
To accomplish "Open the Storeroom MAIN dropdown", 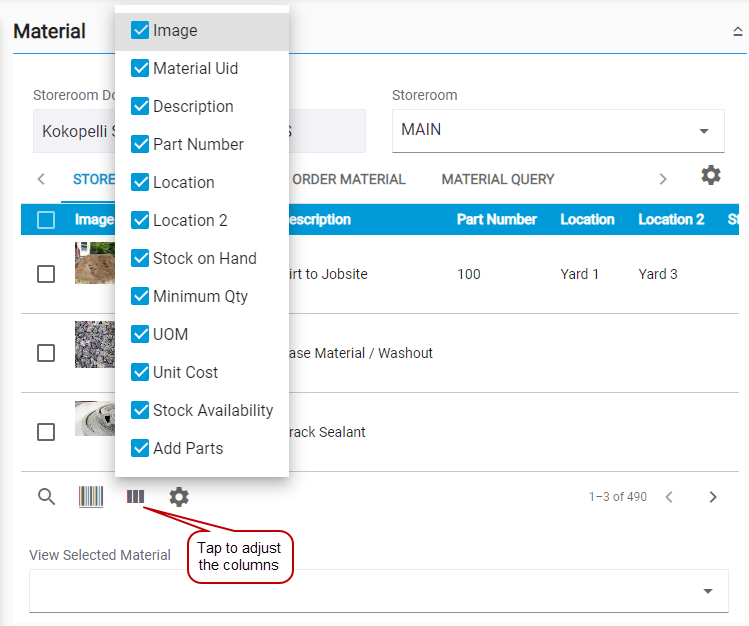I will click(x=557, y=131).
